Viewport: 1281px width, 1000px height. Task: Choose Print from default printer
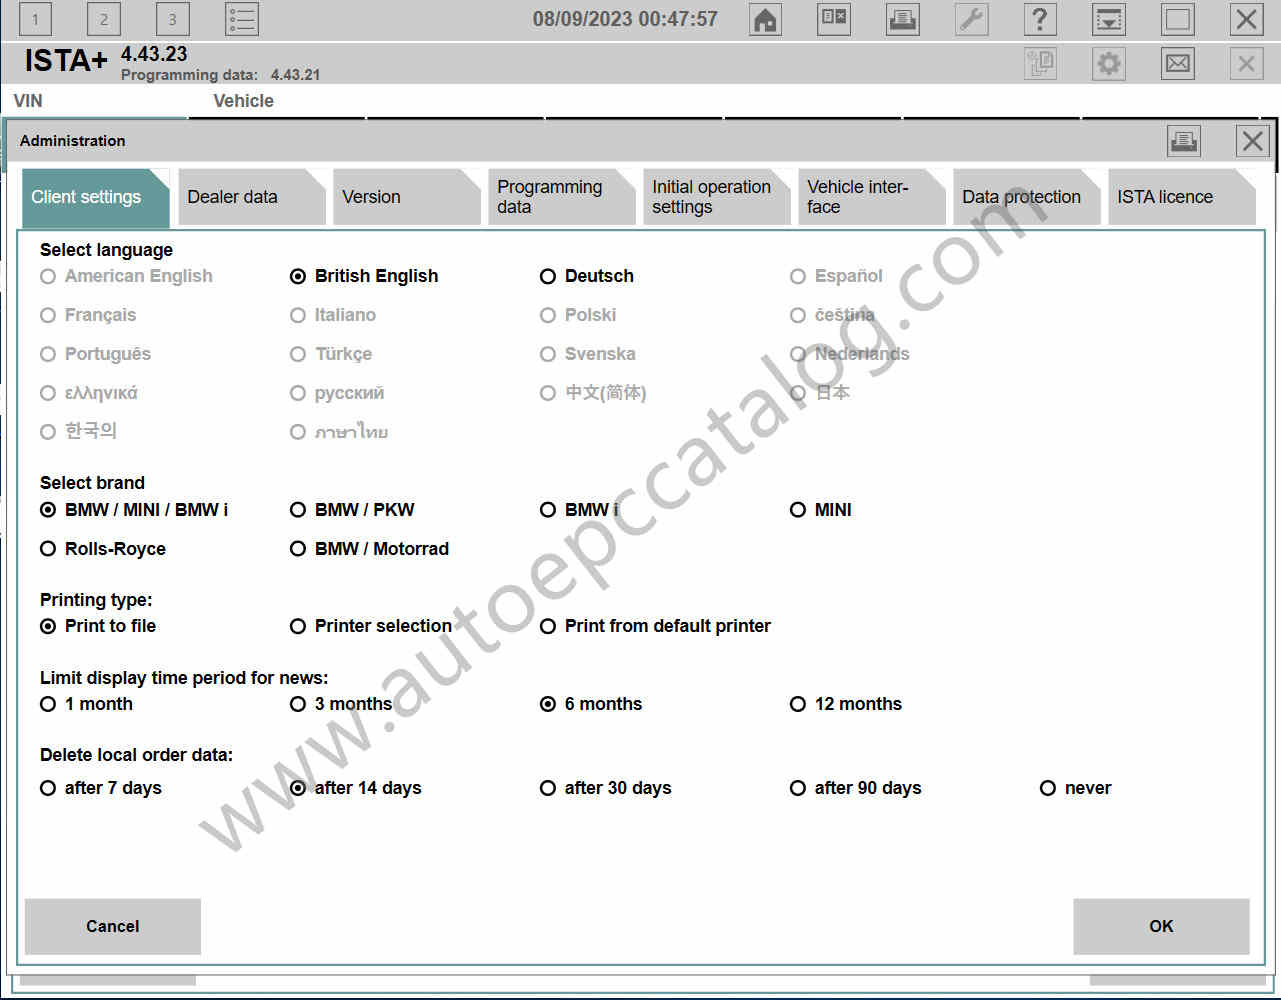(655, 626)
